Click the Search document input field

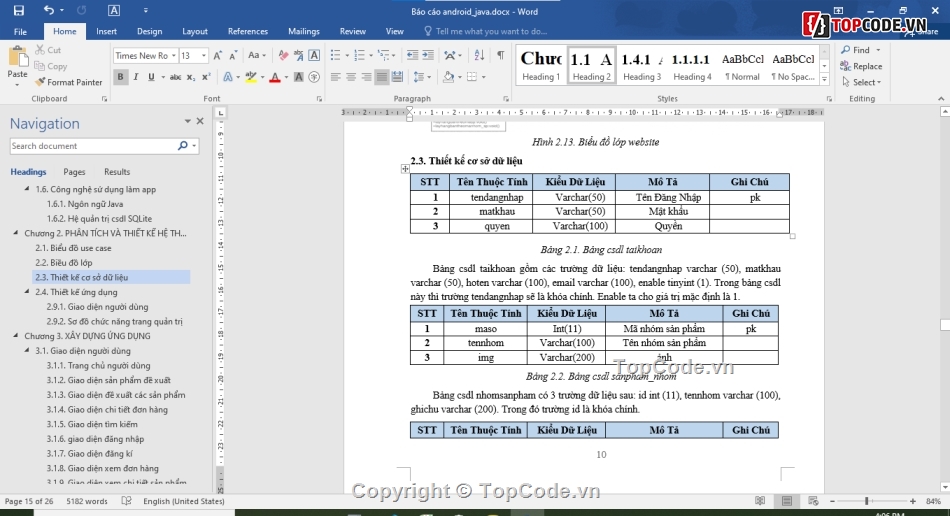pyautogui.click(x=92, y=146)
